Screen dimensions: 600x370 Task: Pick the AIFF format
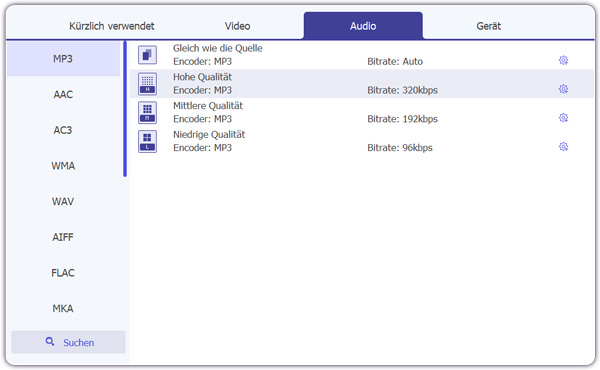(64, 237)
